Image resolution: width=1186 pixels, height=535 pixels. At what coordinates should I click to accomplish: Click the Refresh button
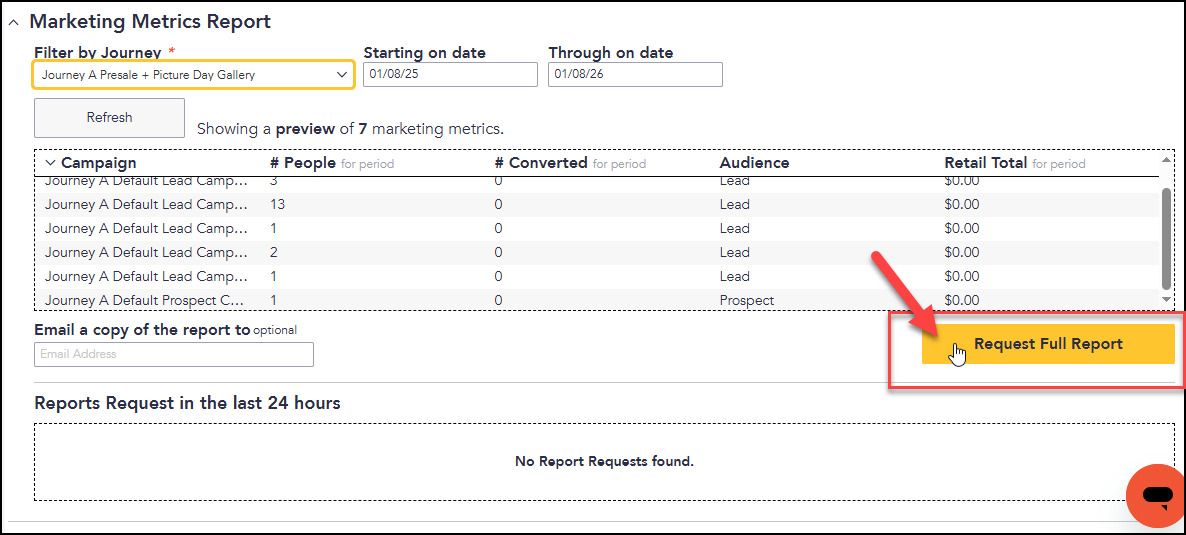tap(110, 118)
